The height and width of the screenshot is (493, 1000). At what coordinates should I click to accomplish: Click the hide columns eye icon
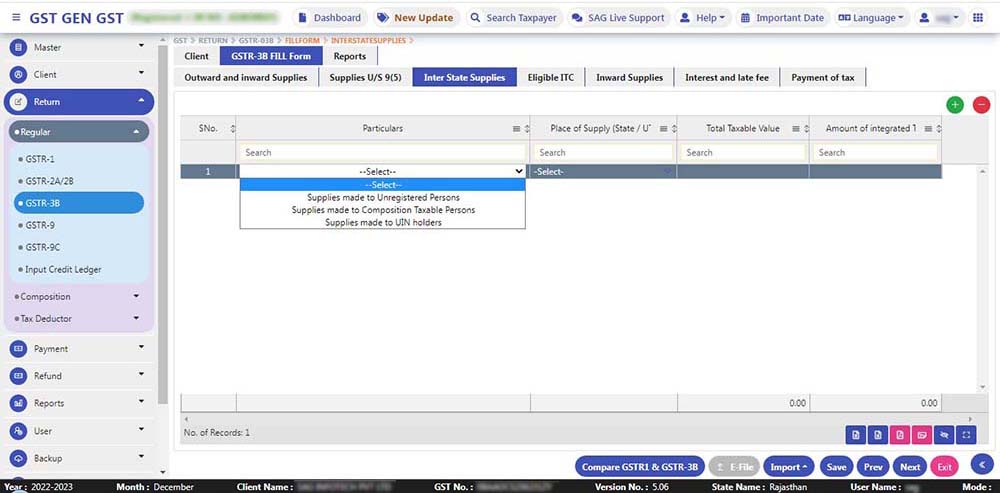(943, 434)
